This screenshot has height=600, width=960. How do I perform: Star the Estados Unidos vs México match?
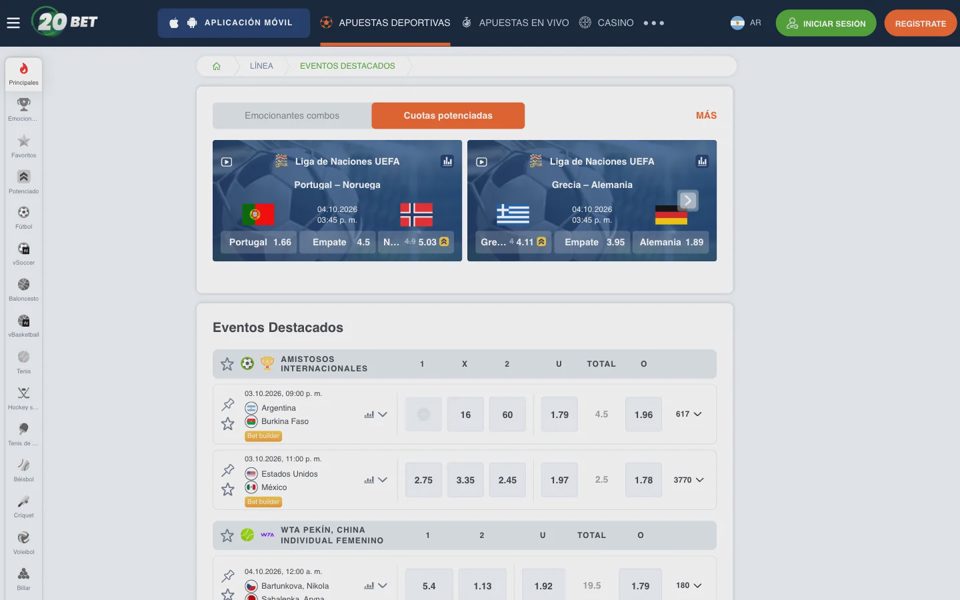click(228, 489)
